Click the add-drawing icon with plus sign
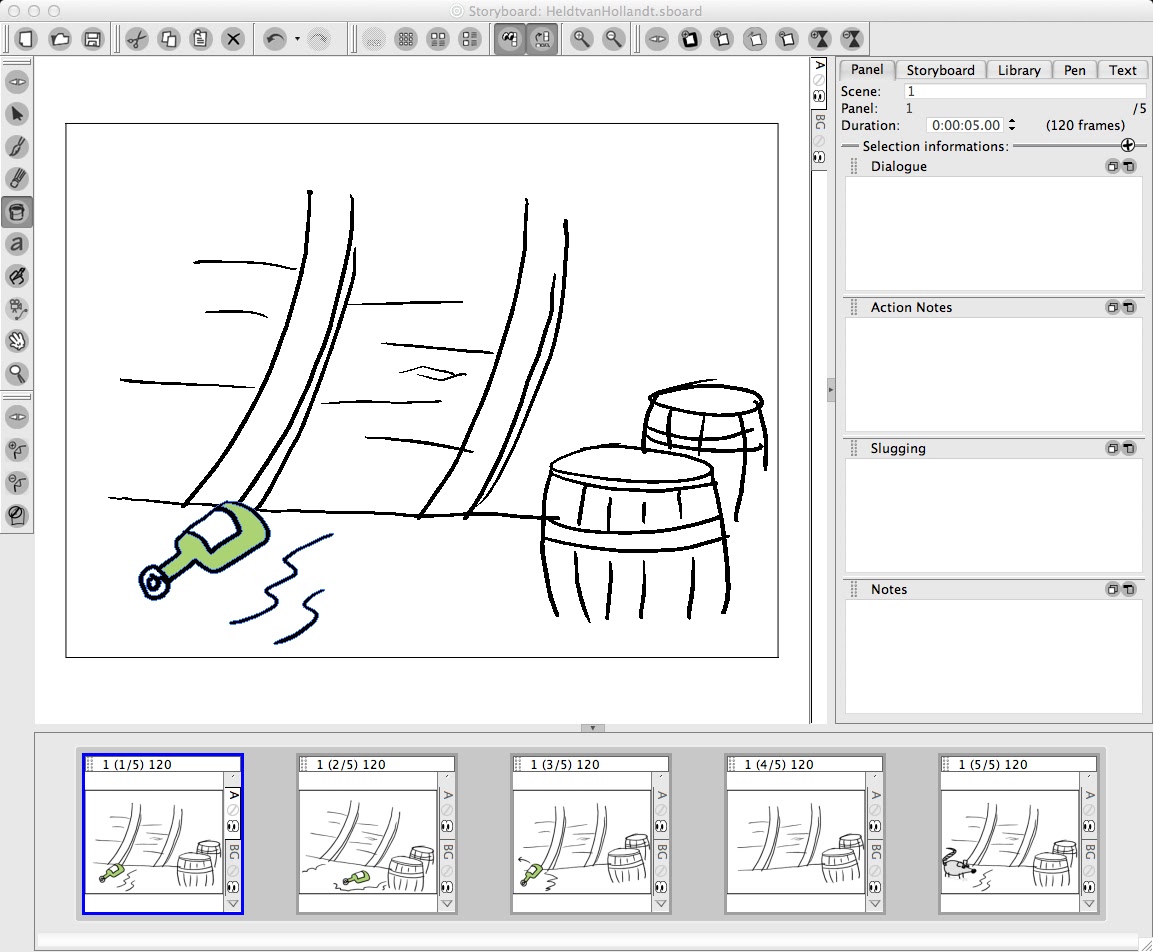The image size is (1153, 952). pyautogui.click(x=18, y=450)
